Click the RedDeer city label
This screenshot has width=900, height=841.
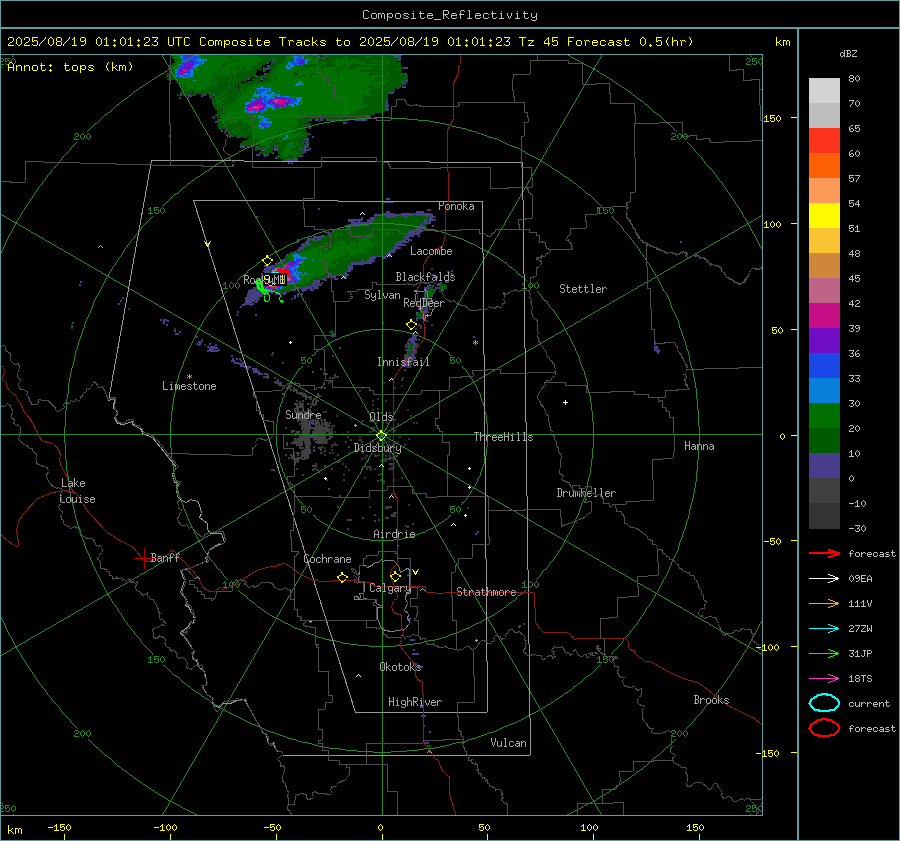pyautogui.click(x=424, y=303)
